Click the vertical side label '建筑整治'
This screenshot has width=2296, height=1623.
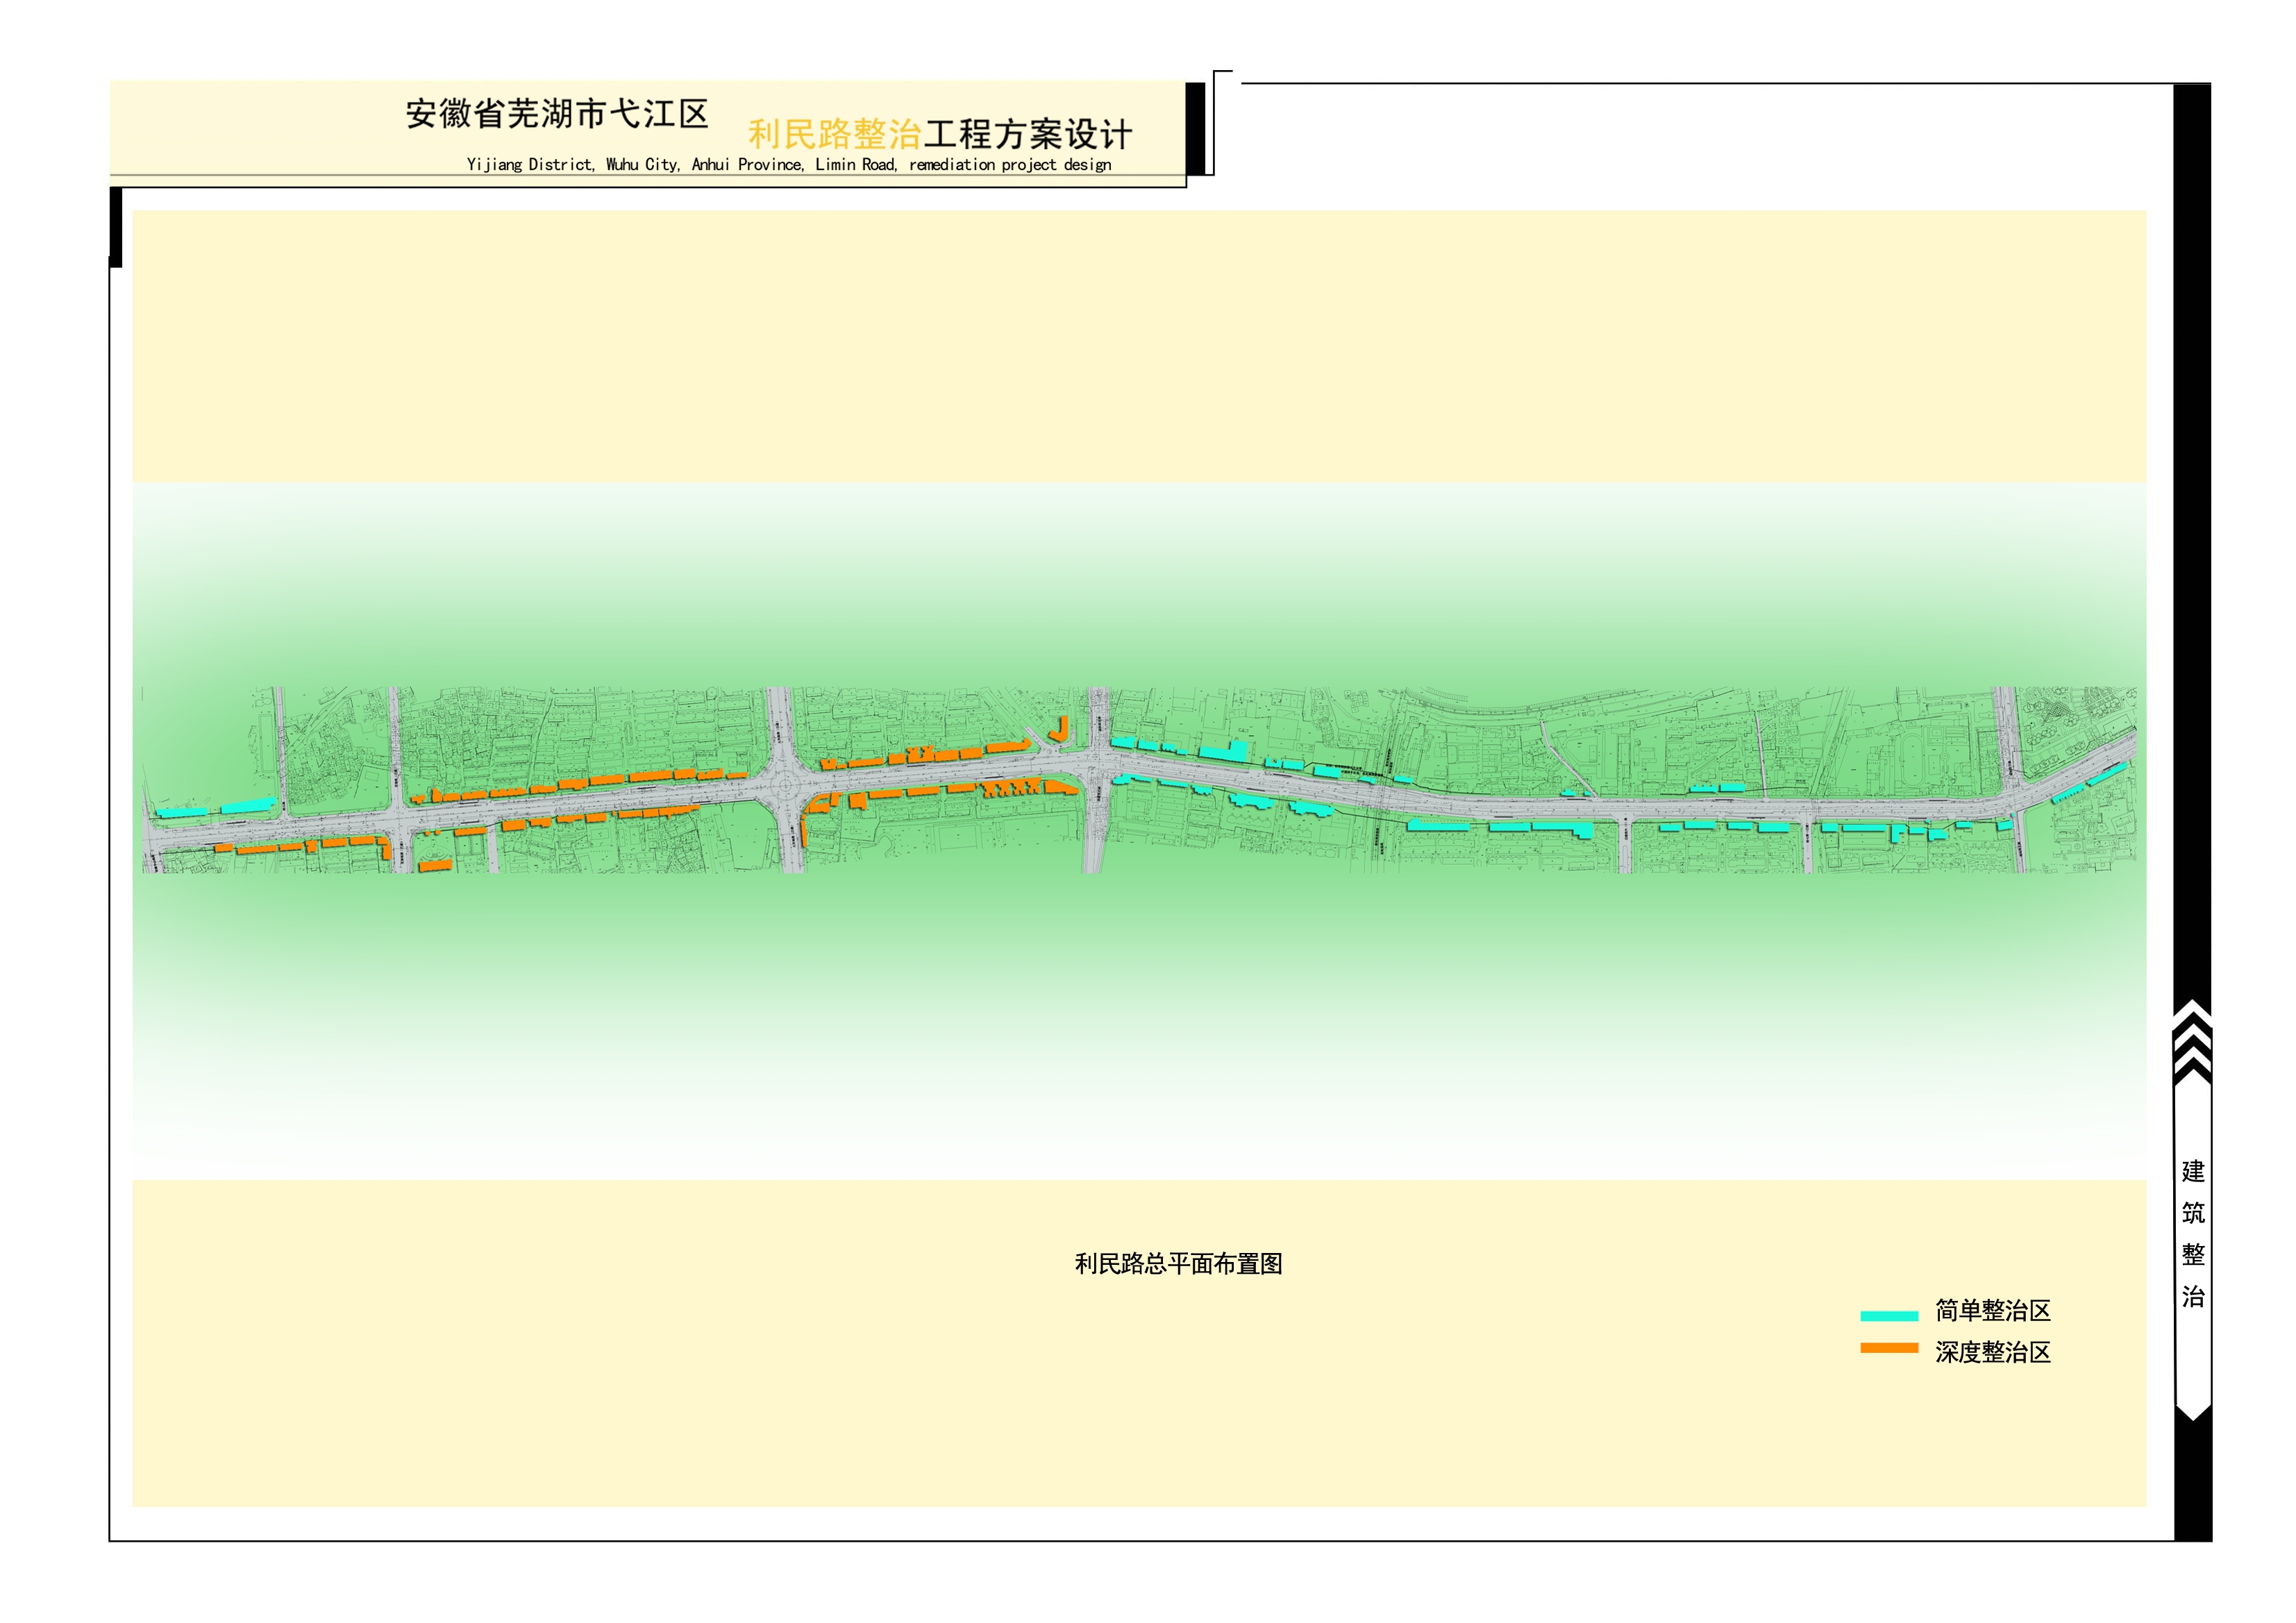click(x=2193, y=1234)
